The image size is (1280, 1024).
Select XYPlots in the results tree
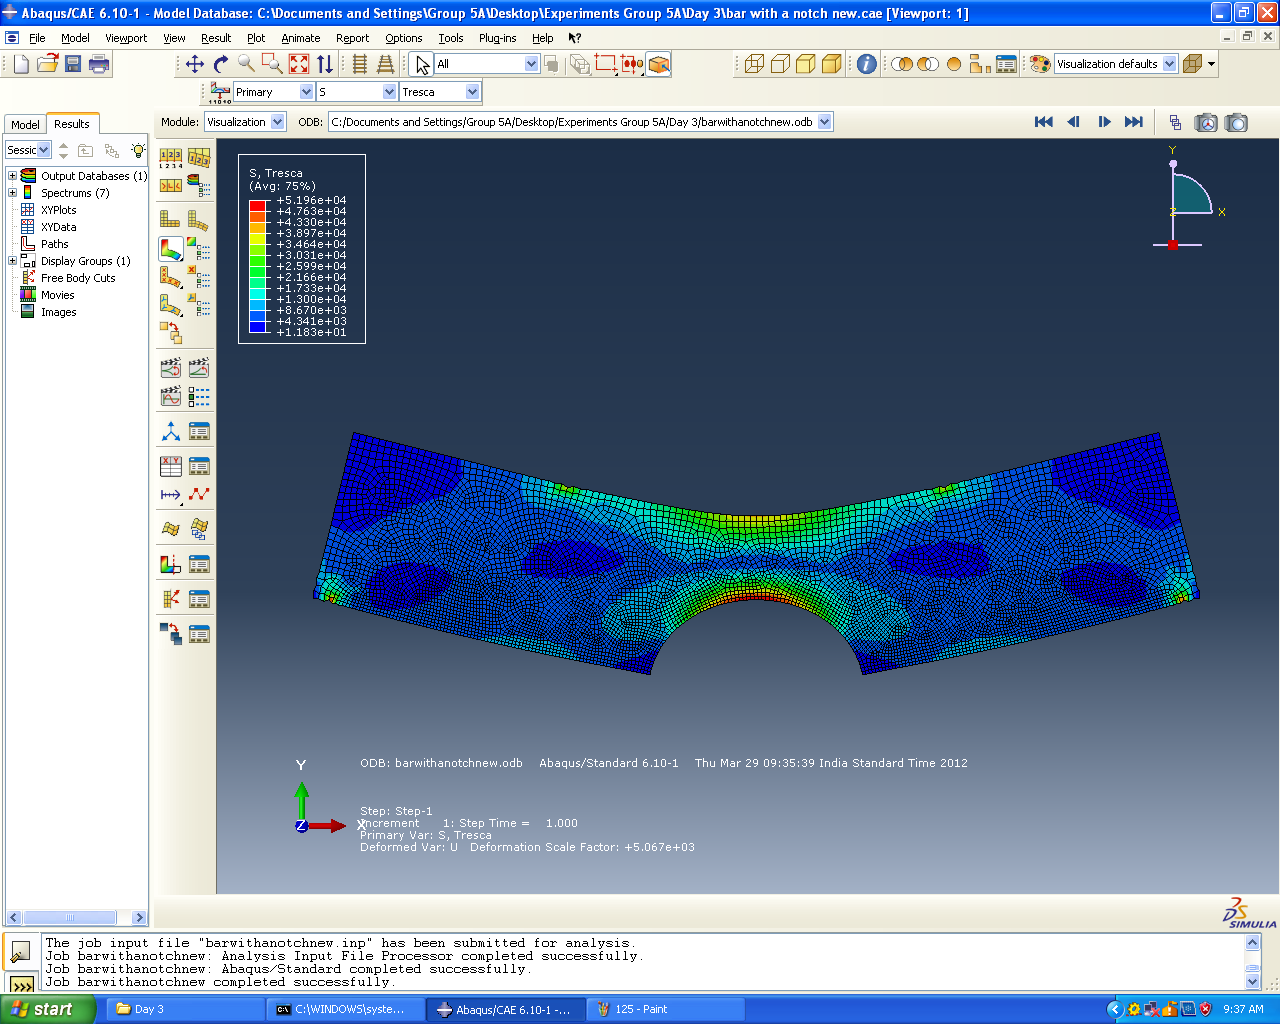(58, 210)
